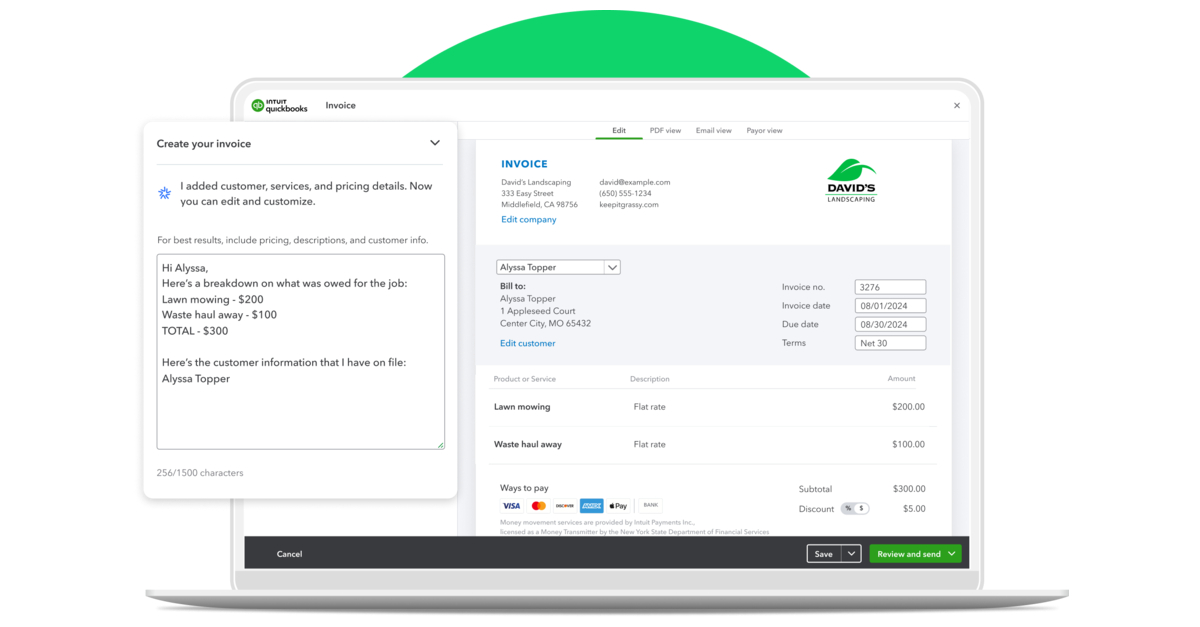Viewport: 1200px width, 627px height.
Task: Switch to the Payor view tab
Action: [764, 130]
